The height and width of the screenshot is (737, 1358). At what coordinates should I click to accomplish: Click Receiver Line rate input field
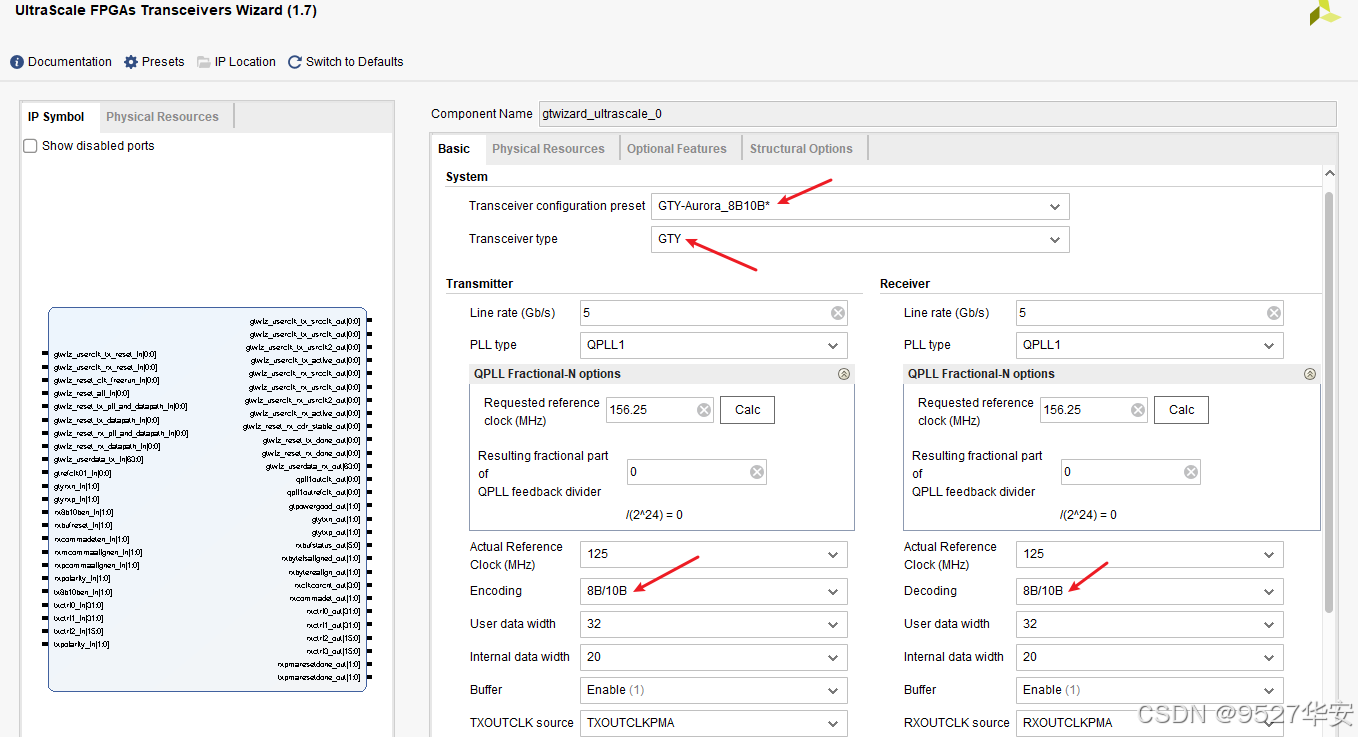(x=1150, y=313)
